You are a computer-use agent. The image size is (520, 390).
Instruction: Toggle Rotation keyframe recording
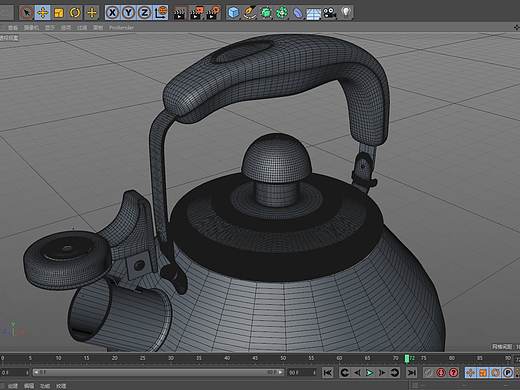(x=495, y=372)
